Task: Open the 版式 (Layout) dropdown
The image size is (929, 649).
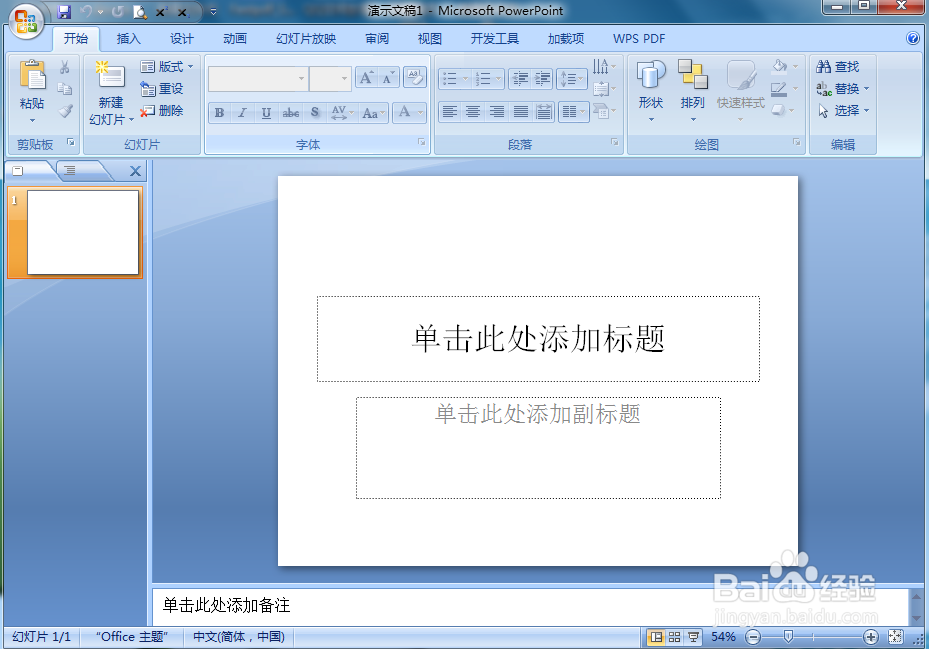Action: coord(168,66)
